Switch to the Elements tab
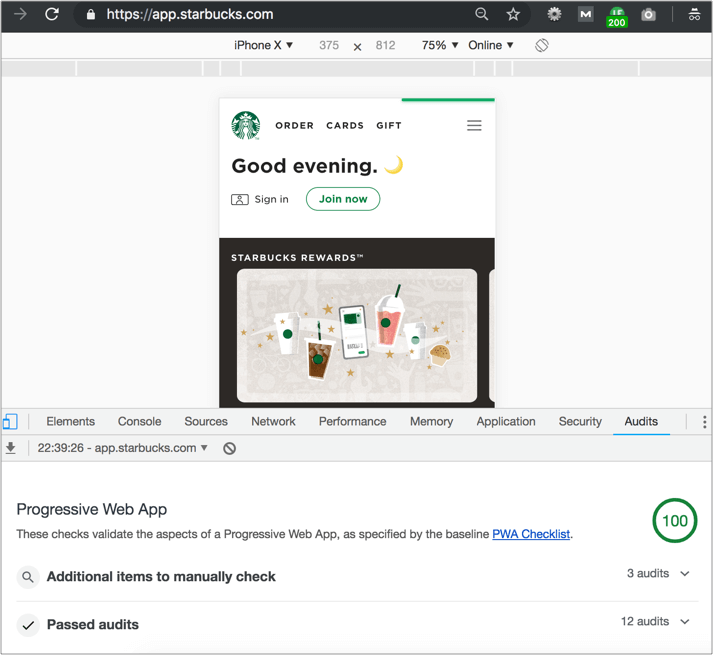The height and width of the screenshot is (655, 713). click(70, 422)
